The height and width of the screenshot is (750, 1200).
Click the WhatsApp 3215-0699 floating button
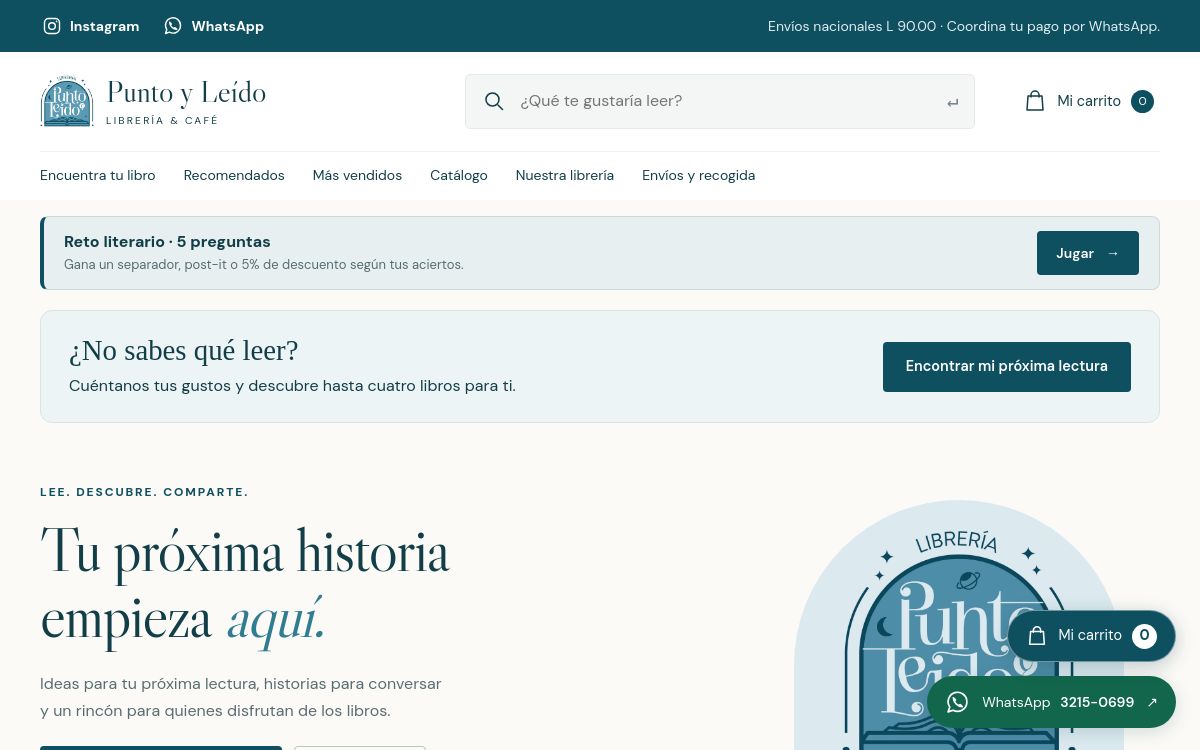click(1051, 702)
